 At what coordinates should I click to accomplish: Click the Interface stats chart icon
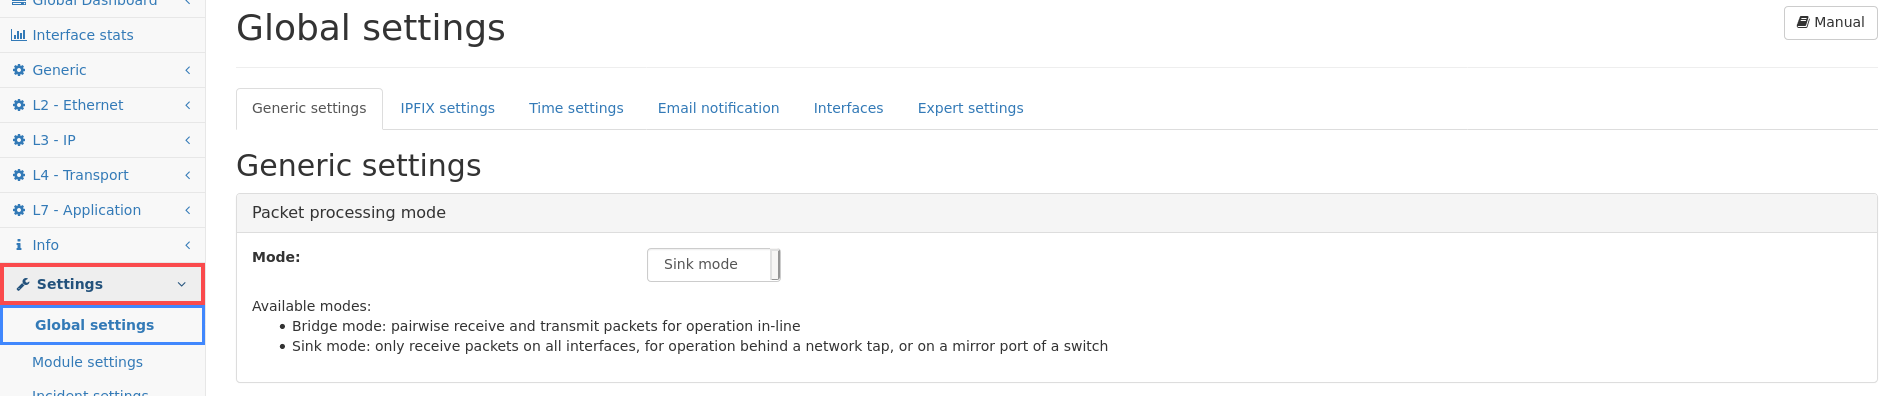pos(18,35)
